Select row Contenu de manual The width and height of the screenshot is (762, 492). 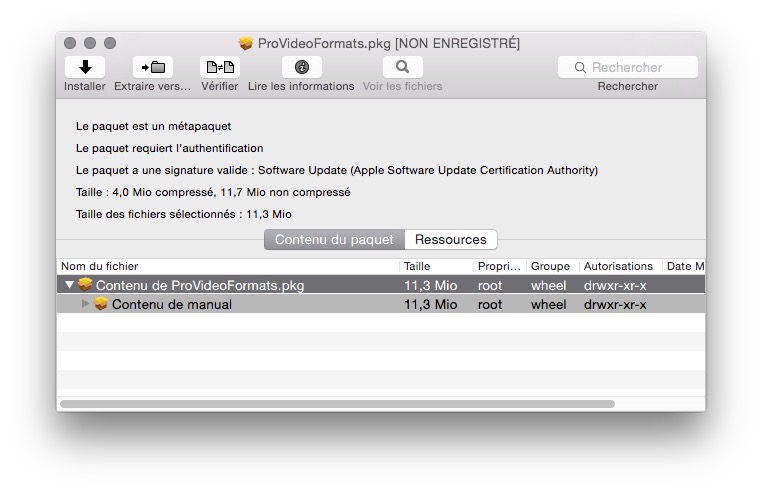(381, 304)
